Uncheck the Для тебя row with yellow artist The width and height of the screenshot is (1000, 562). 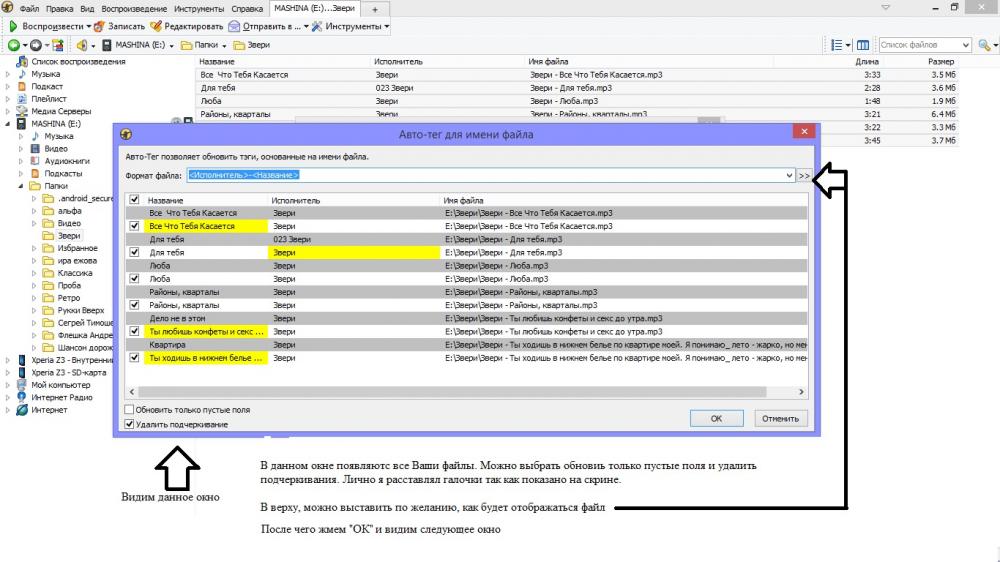(134, 252)
